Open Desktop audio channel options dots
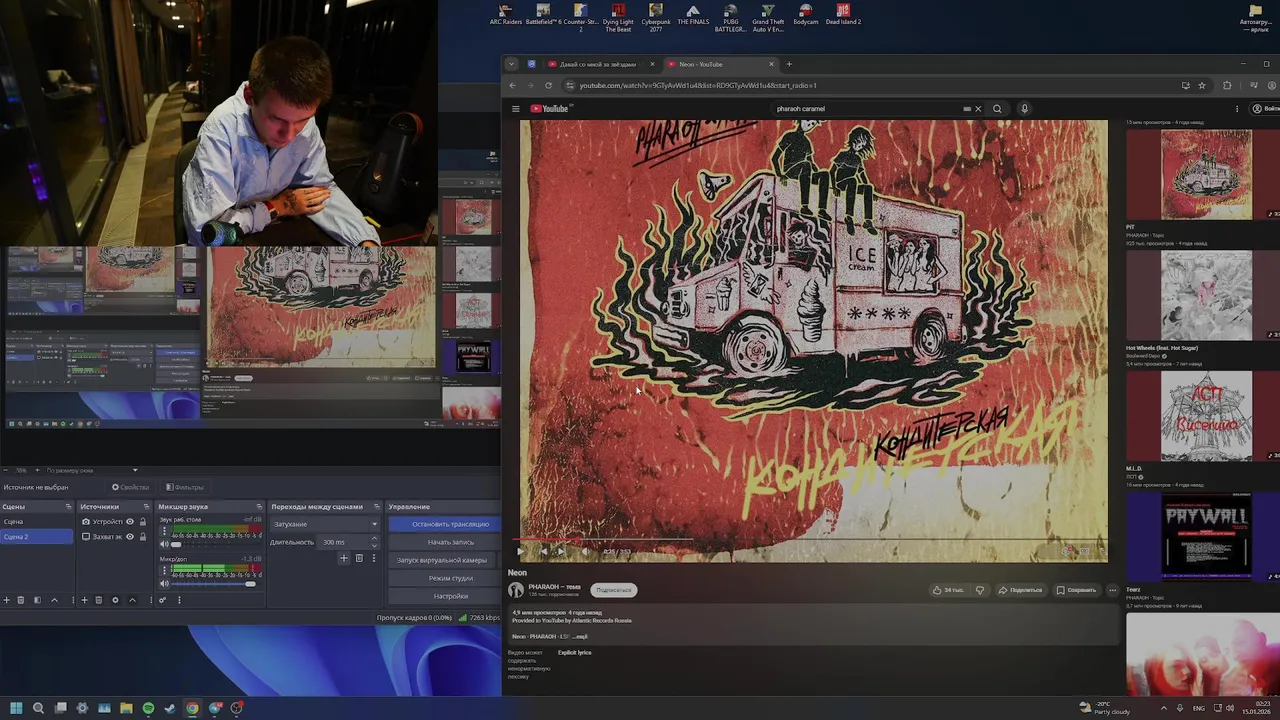Viewport: 1280px width, 720px height. tap(165, 532)
